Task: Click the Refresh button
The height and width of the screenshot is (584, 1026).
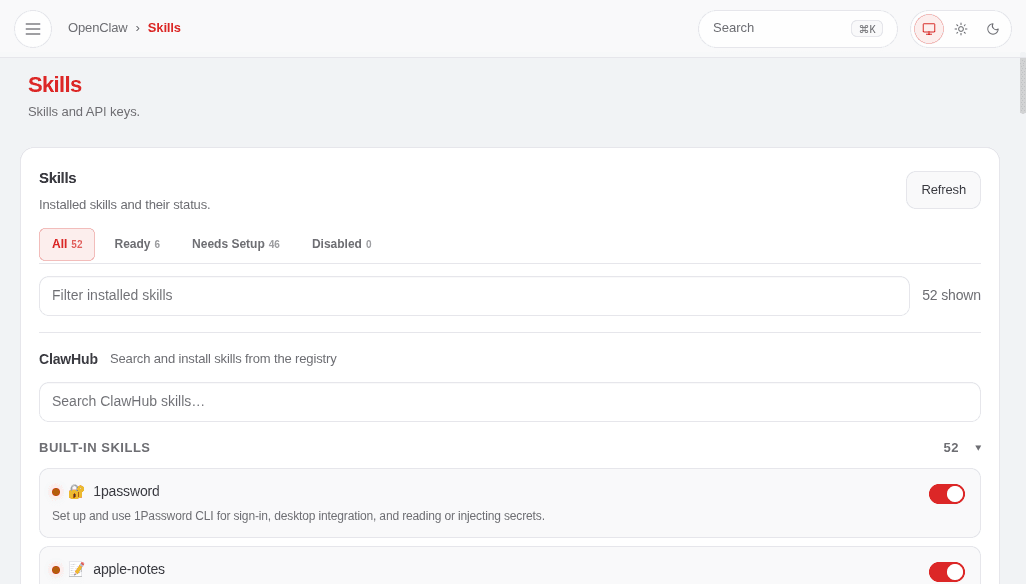Action: (943, 189)
